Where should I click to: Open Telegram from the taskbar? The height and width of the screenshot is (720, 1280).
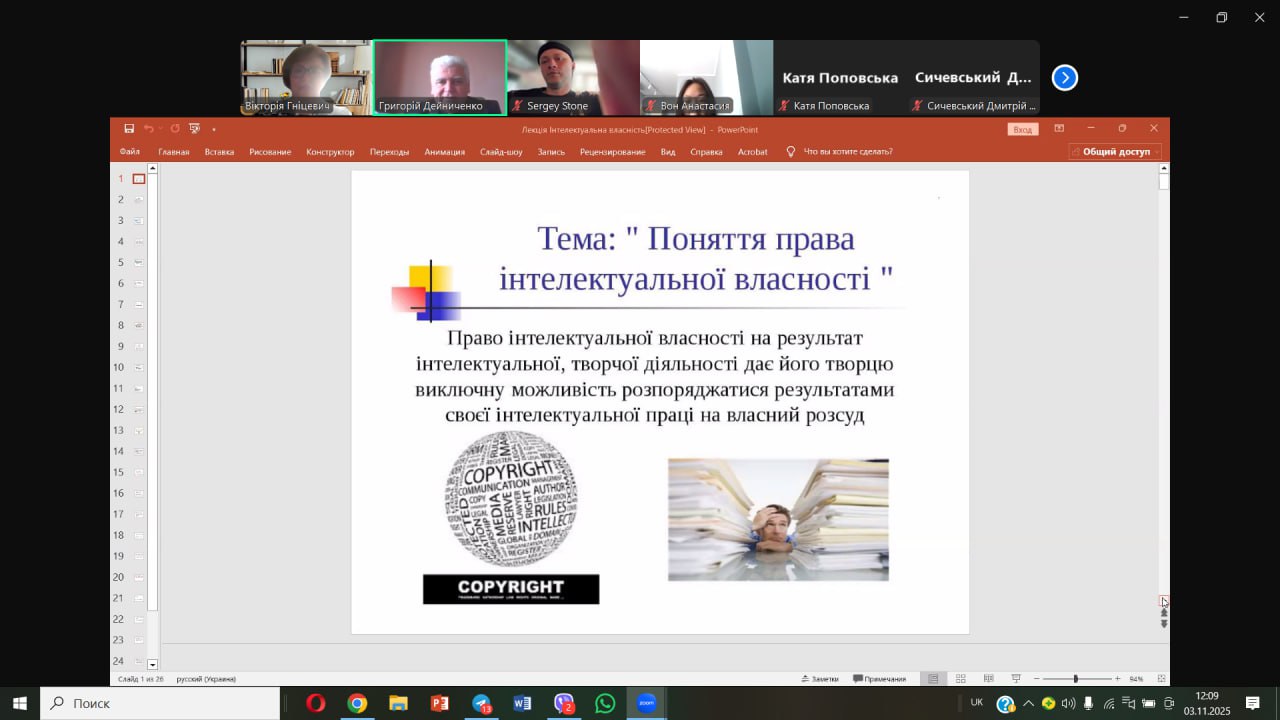tap(482, 703)
